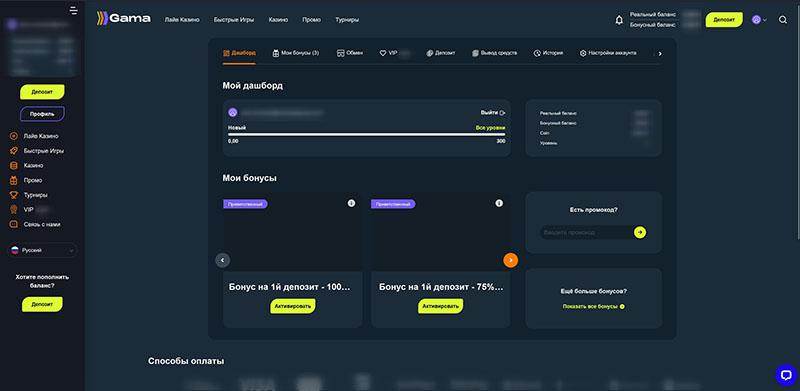Click Показать все бонусы link
This screenshot has width=800, height=391.
tap(593, 306)
